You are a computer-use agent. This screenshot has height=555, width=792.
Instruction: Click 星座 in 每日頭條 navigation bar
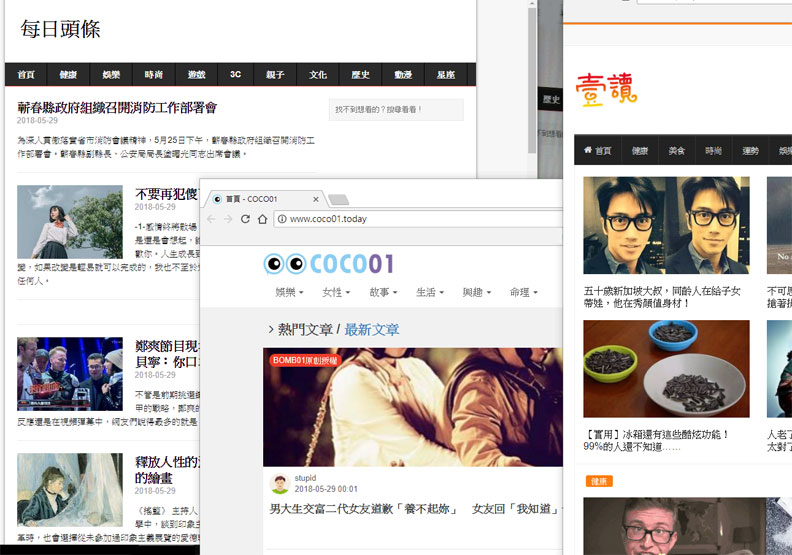click(x=446, y=75)
